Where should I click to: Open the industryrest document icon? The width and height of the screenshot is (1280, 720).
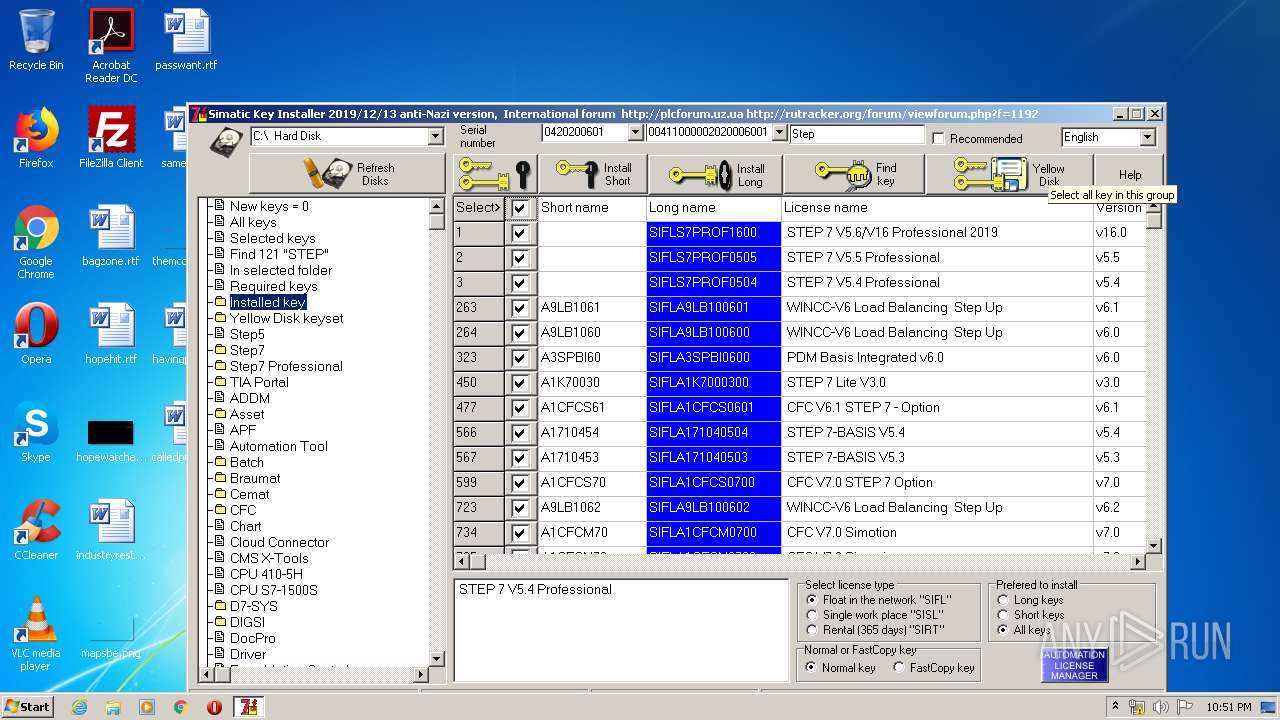click(111, 530)
